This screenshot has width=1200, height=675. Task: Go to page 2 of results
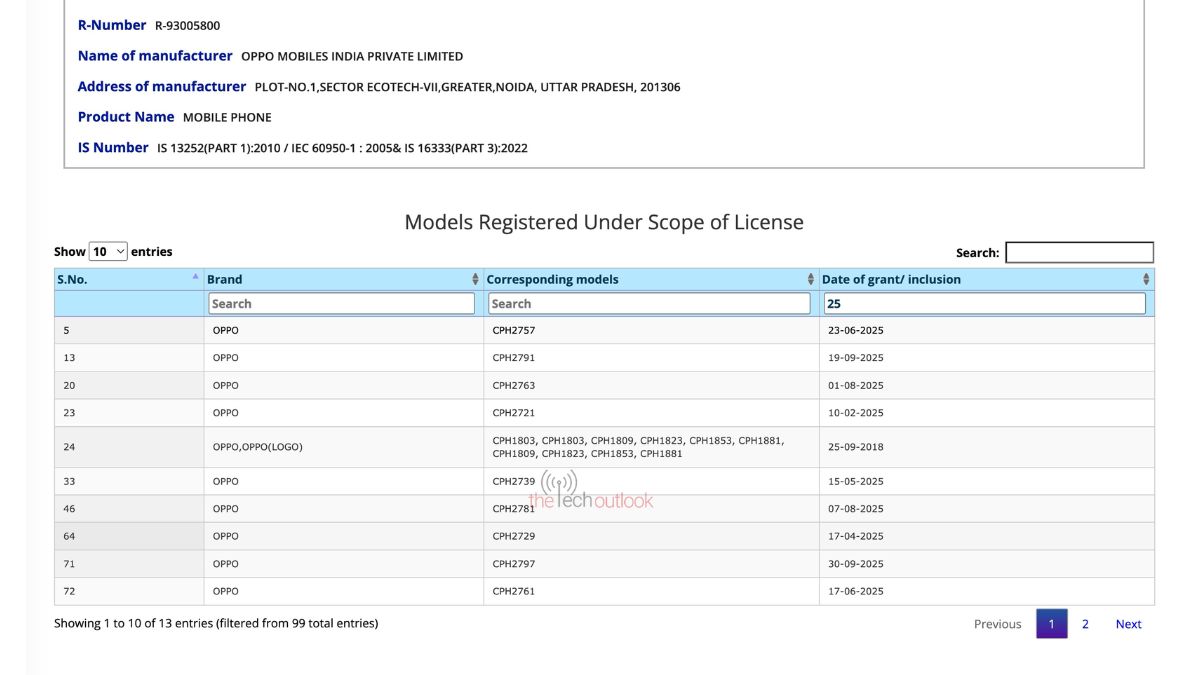click(1084, 623)
